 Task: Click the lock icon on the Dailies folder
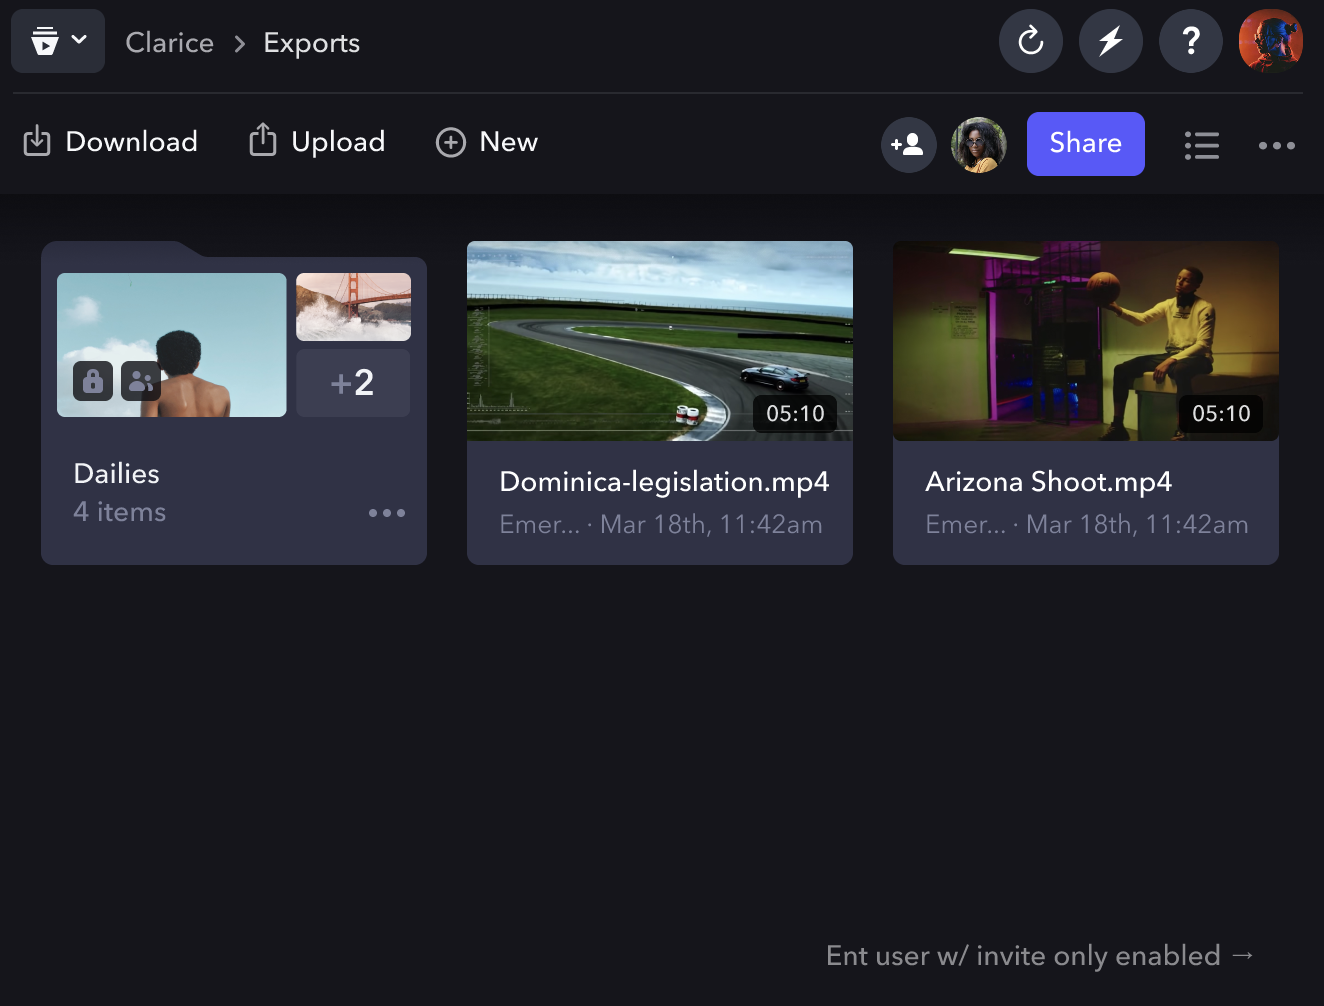click(93, 381)
